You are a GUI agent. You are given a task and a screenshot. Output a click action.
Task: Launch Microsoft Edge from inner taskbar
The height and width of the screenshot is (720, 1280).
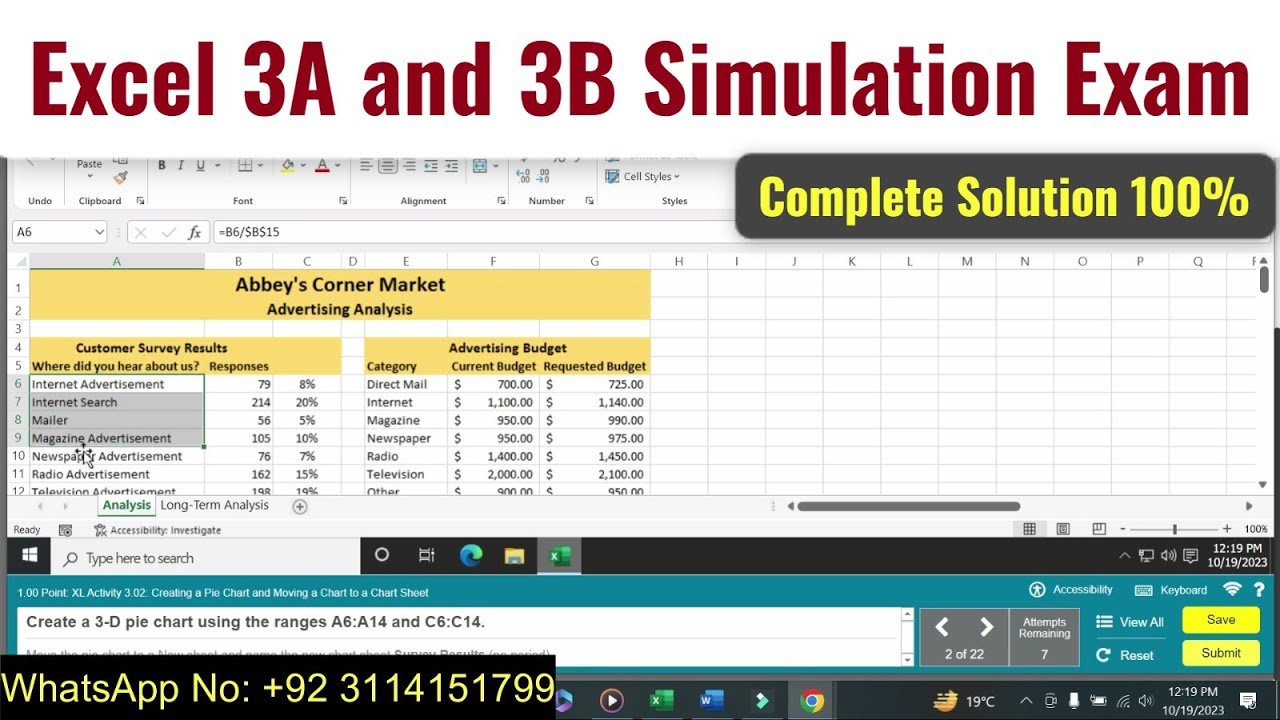pyautogui.click(x=471, y=556)
